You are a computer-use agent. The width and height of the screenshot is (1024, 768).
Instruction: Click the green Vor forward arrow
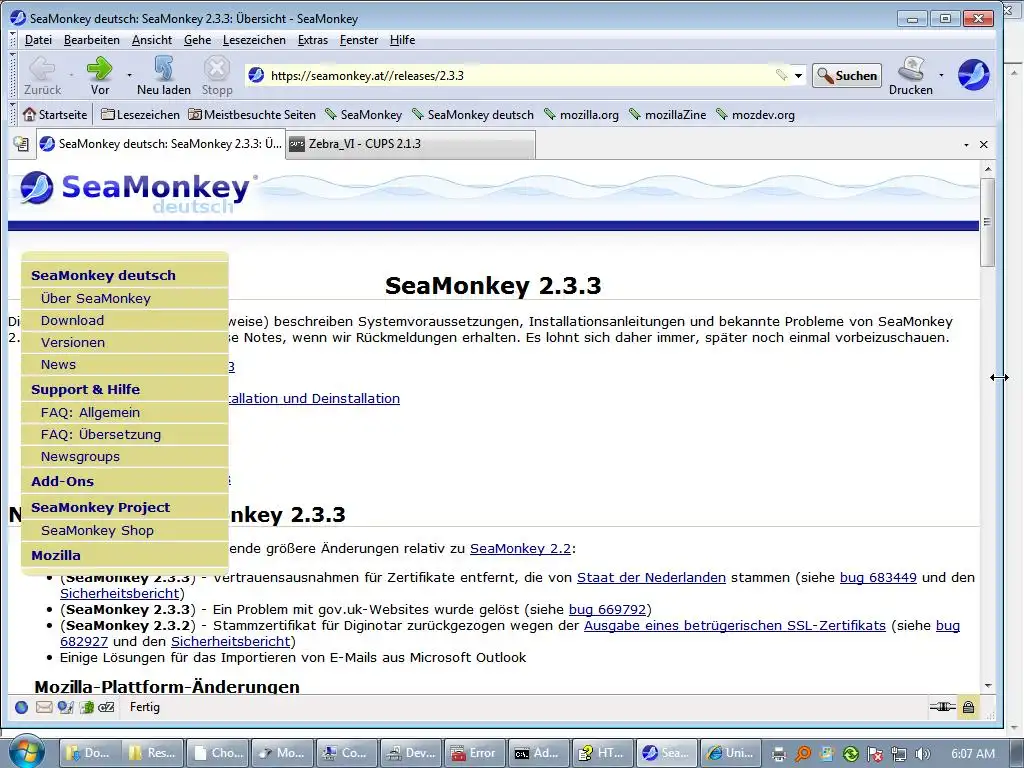click(x=99, y=76)
